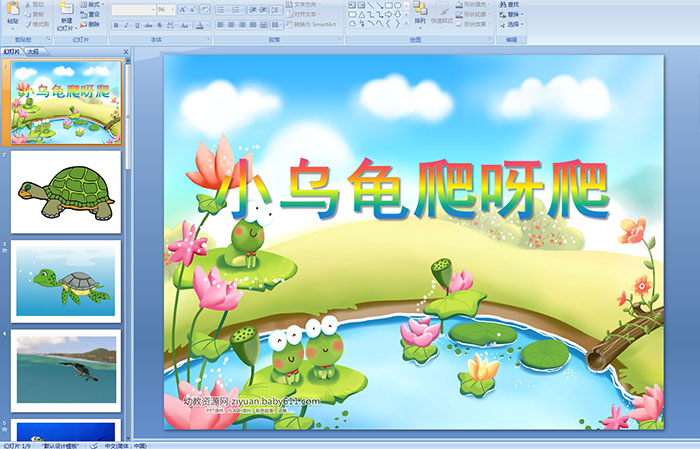Click the Clear Formatting eraser icon
This screenshot has height=449, width=700.
tap(205, 9)
